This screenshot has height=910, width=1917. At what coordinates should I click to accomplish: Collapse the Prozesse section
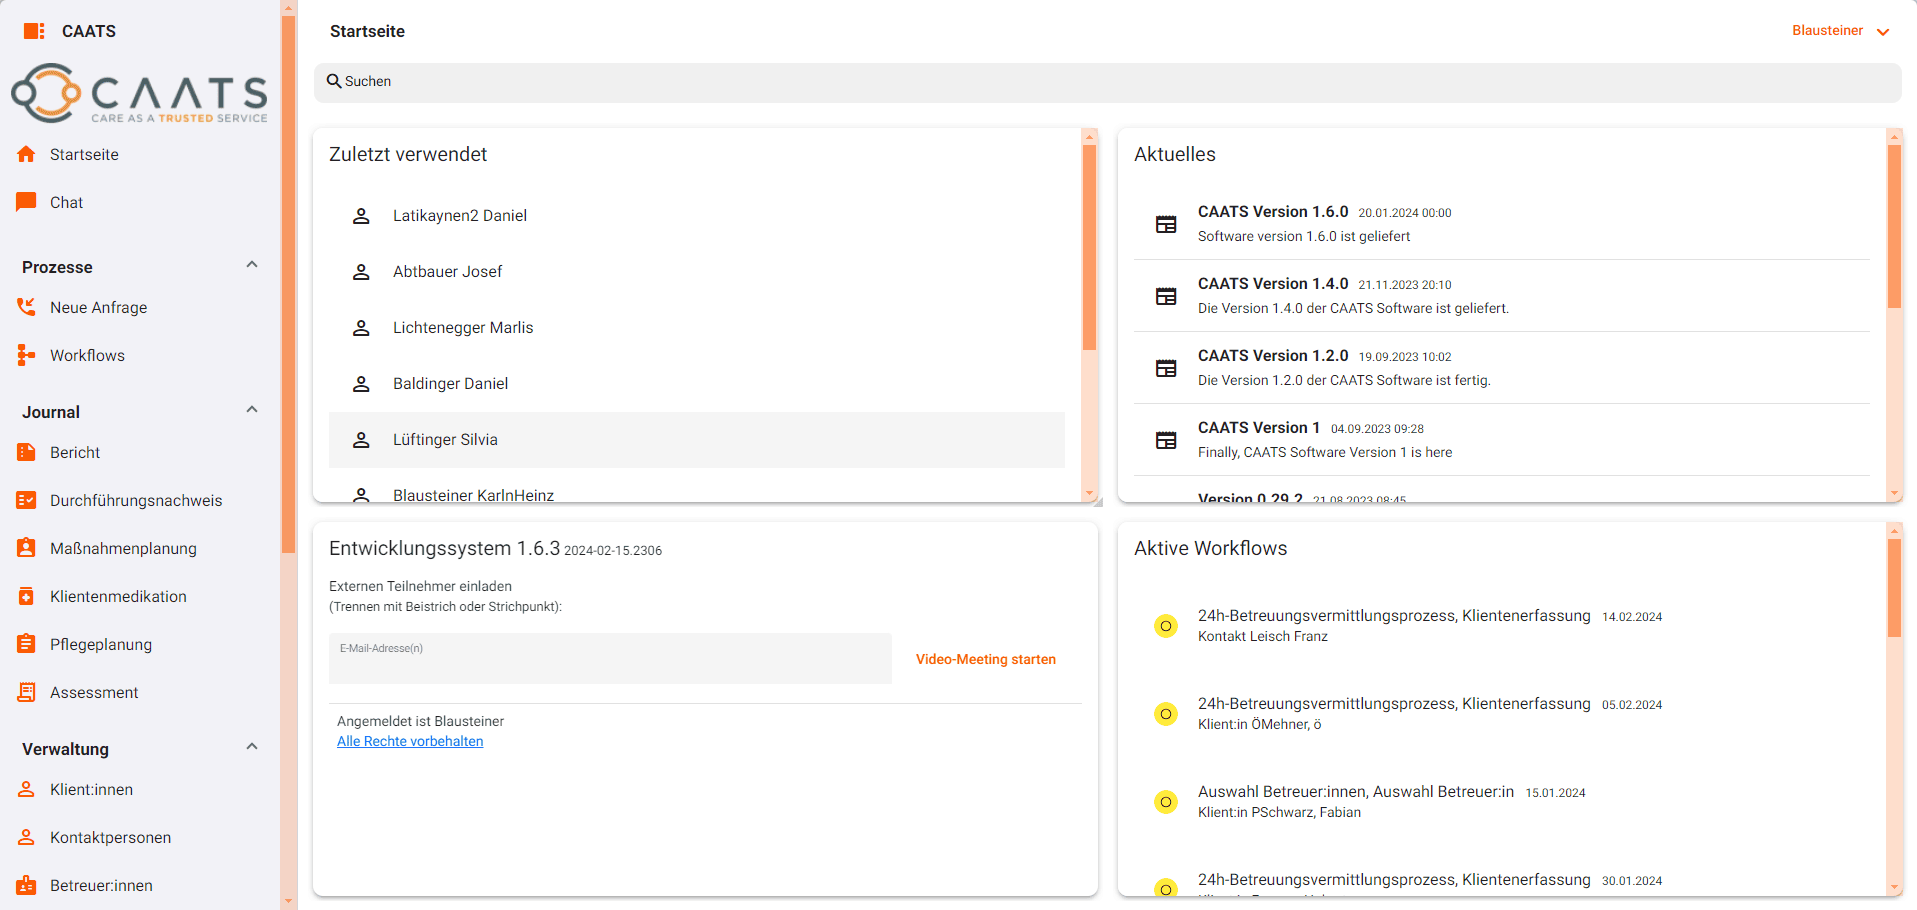click(x=252, y=265)
